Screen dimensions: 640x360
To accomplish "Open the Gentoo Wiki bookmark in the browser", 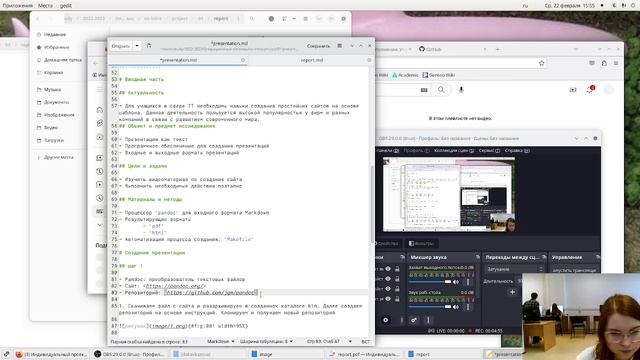I will [439, 75].
